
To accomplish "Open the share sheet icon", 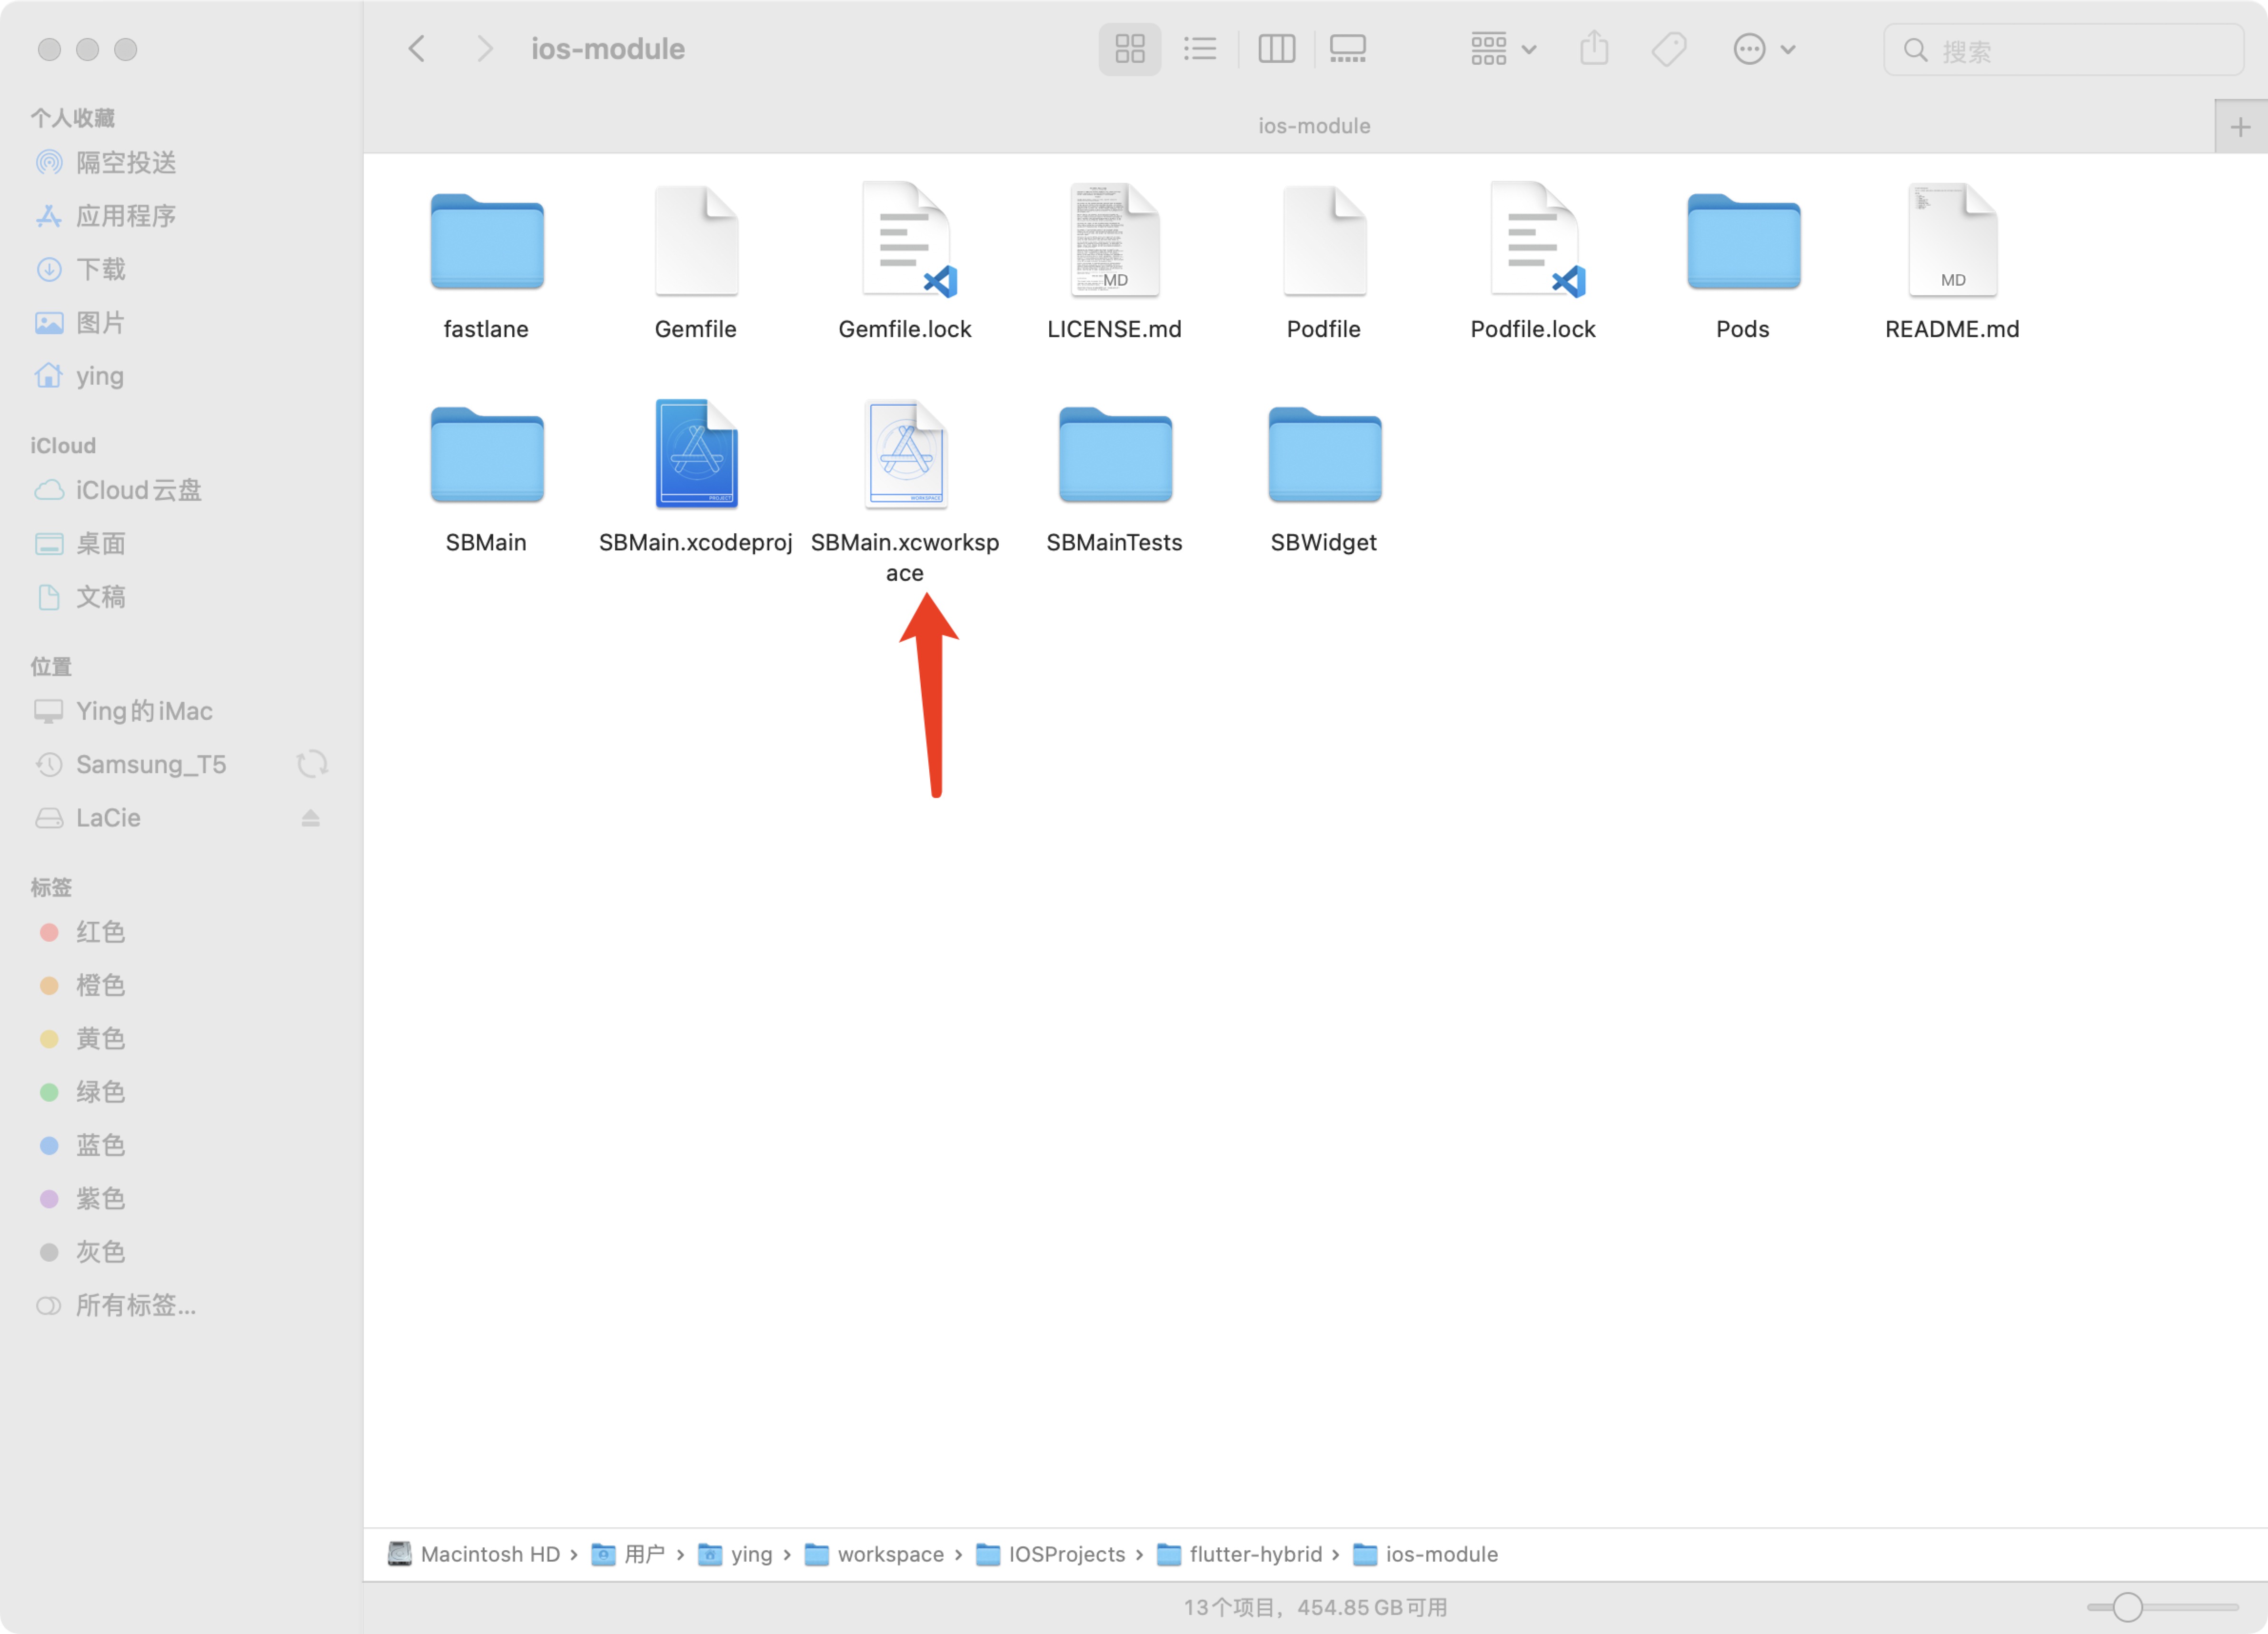I will pyautogui.click(x=1594, y=48).
